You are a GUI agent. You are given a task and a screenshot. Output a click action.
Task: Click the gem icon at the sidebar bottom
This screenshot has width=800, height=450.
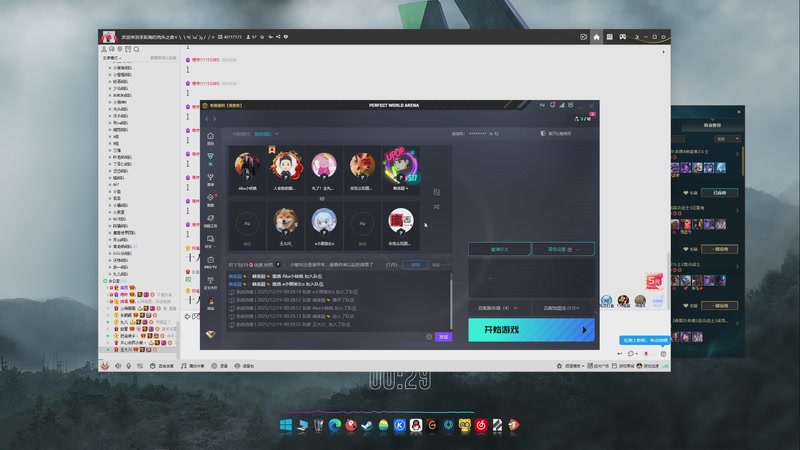(210, 334)
